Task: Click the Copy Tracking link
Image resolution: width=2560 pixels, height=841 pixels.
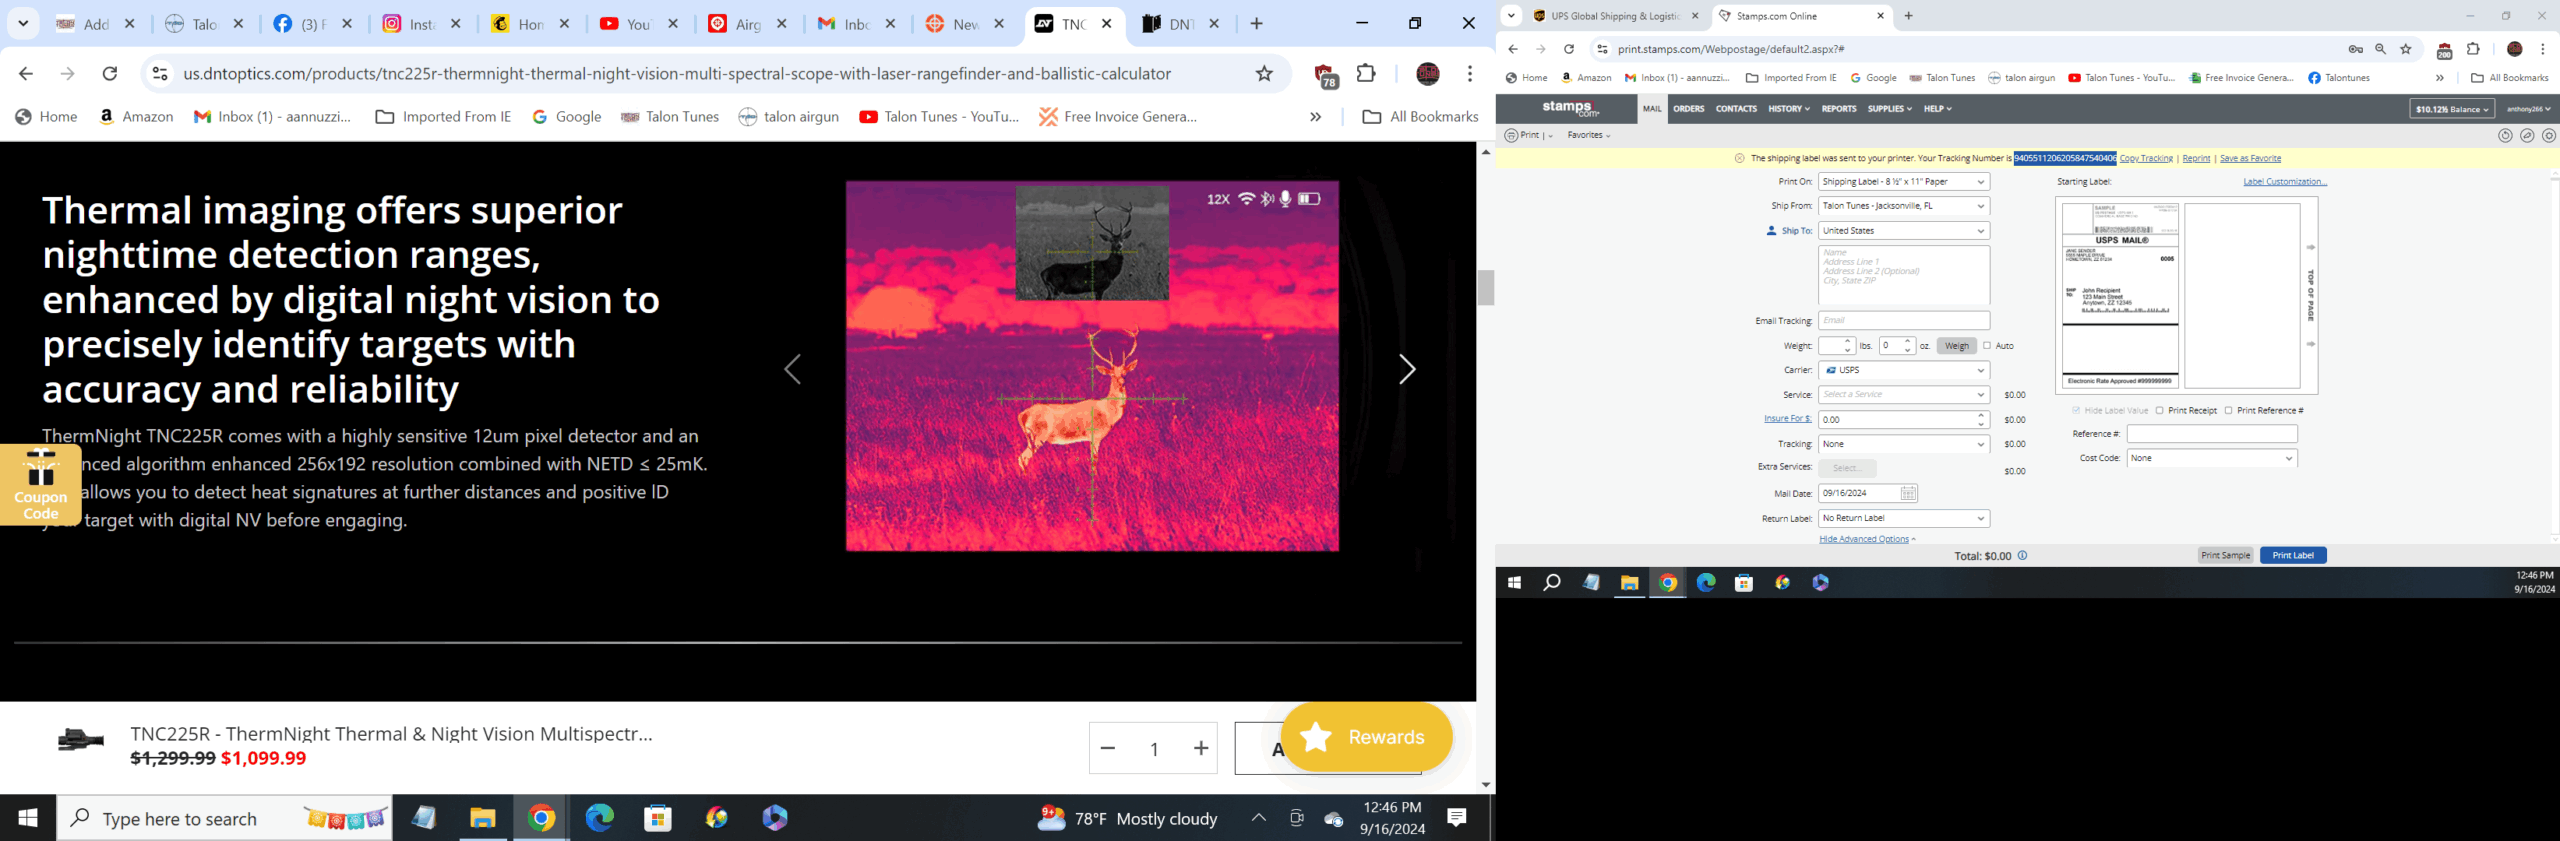Action: pyautogui.click(x=2146, y=158)
